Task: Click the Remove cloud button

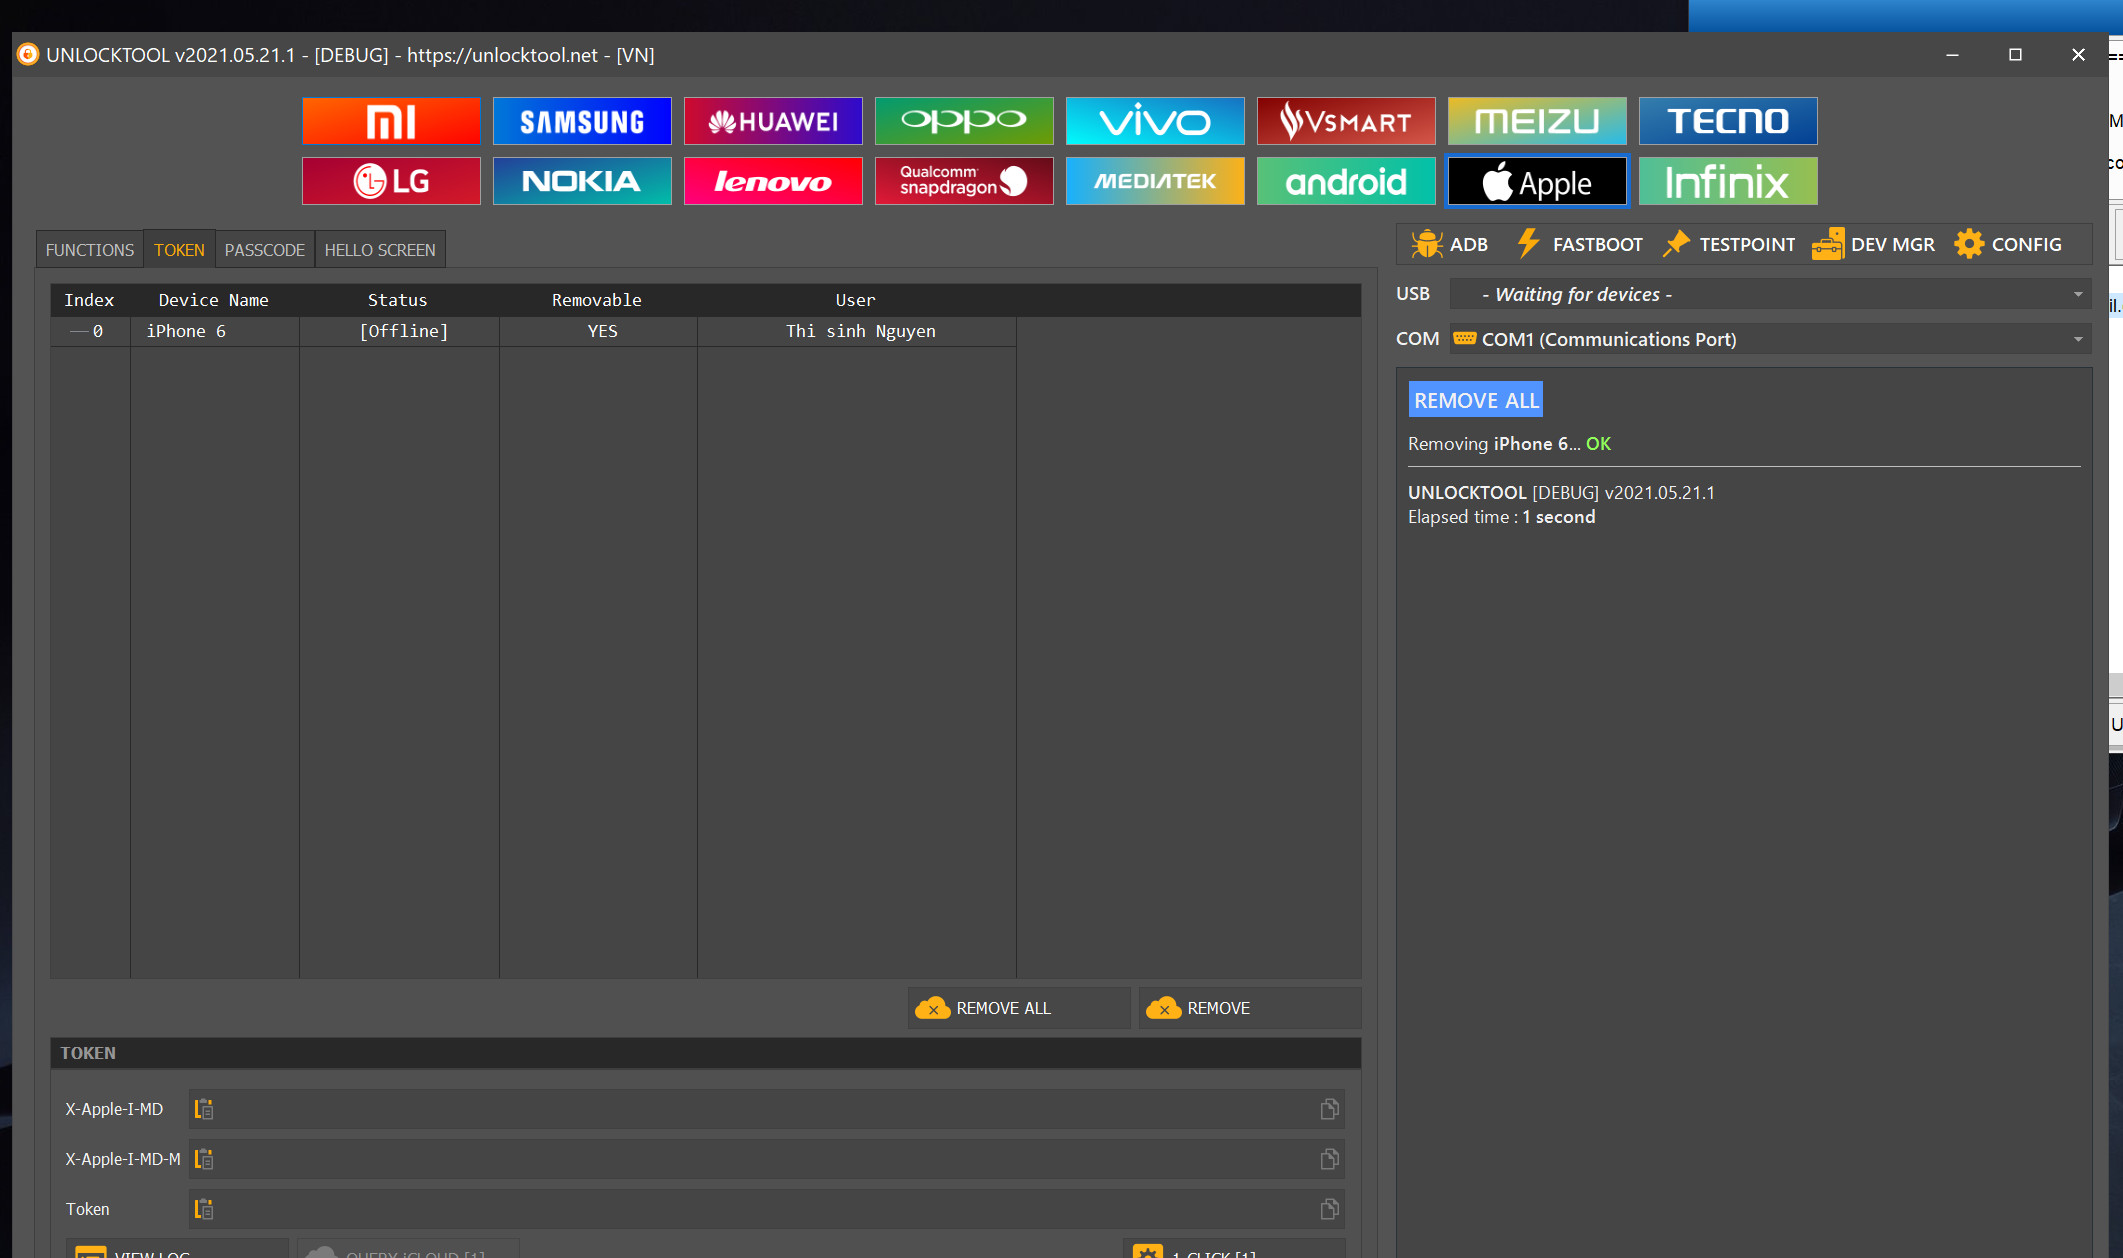Action: [1250, 1008]
